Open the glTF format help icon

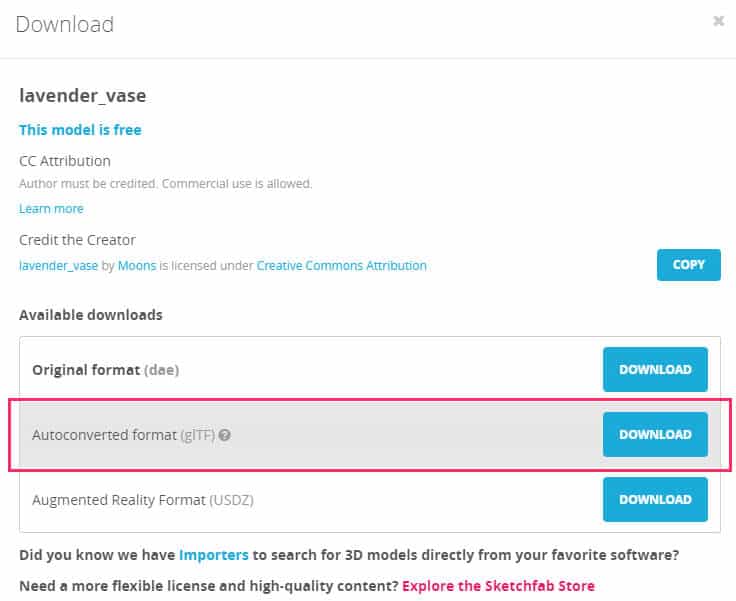click(225, 435)
